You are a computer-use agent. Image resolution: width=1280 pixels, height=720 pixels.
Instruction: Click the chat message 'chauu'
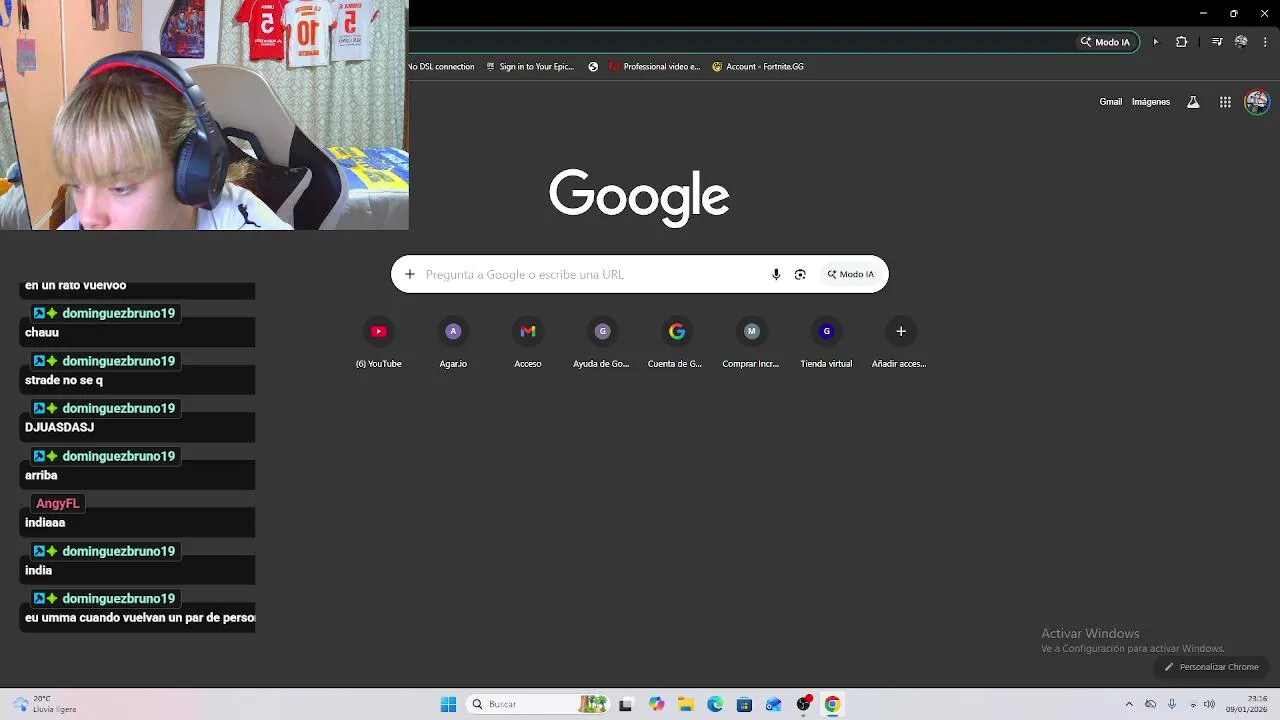(42, 332)
